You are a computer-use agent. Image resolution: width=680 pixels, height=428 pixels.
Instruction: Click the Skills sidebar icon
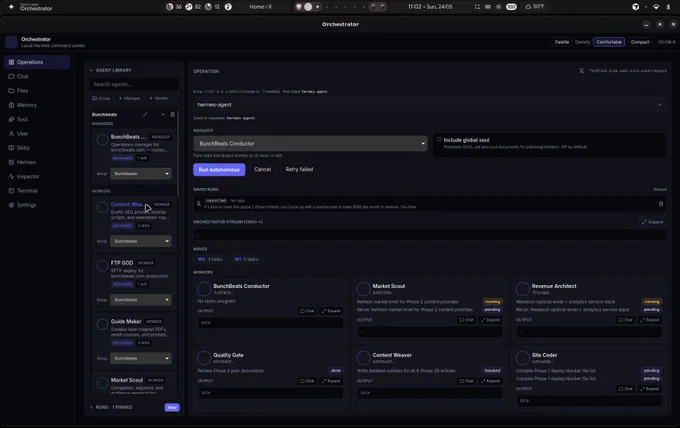point(11,148)
